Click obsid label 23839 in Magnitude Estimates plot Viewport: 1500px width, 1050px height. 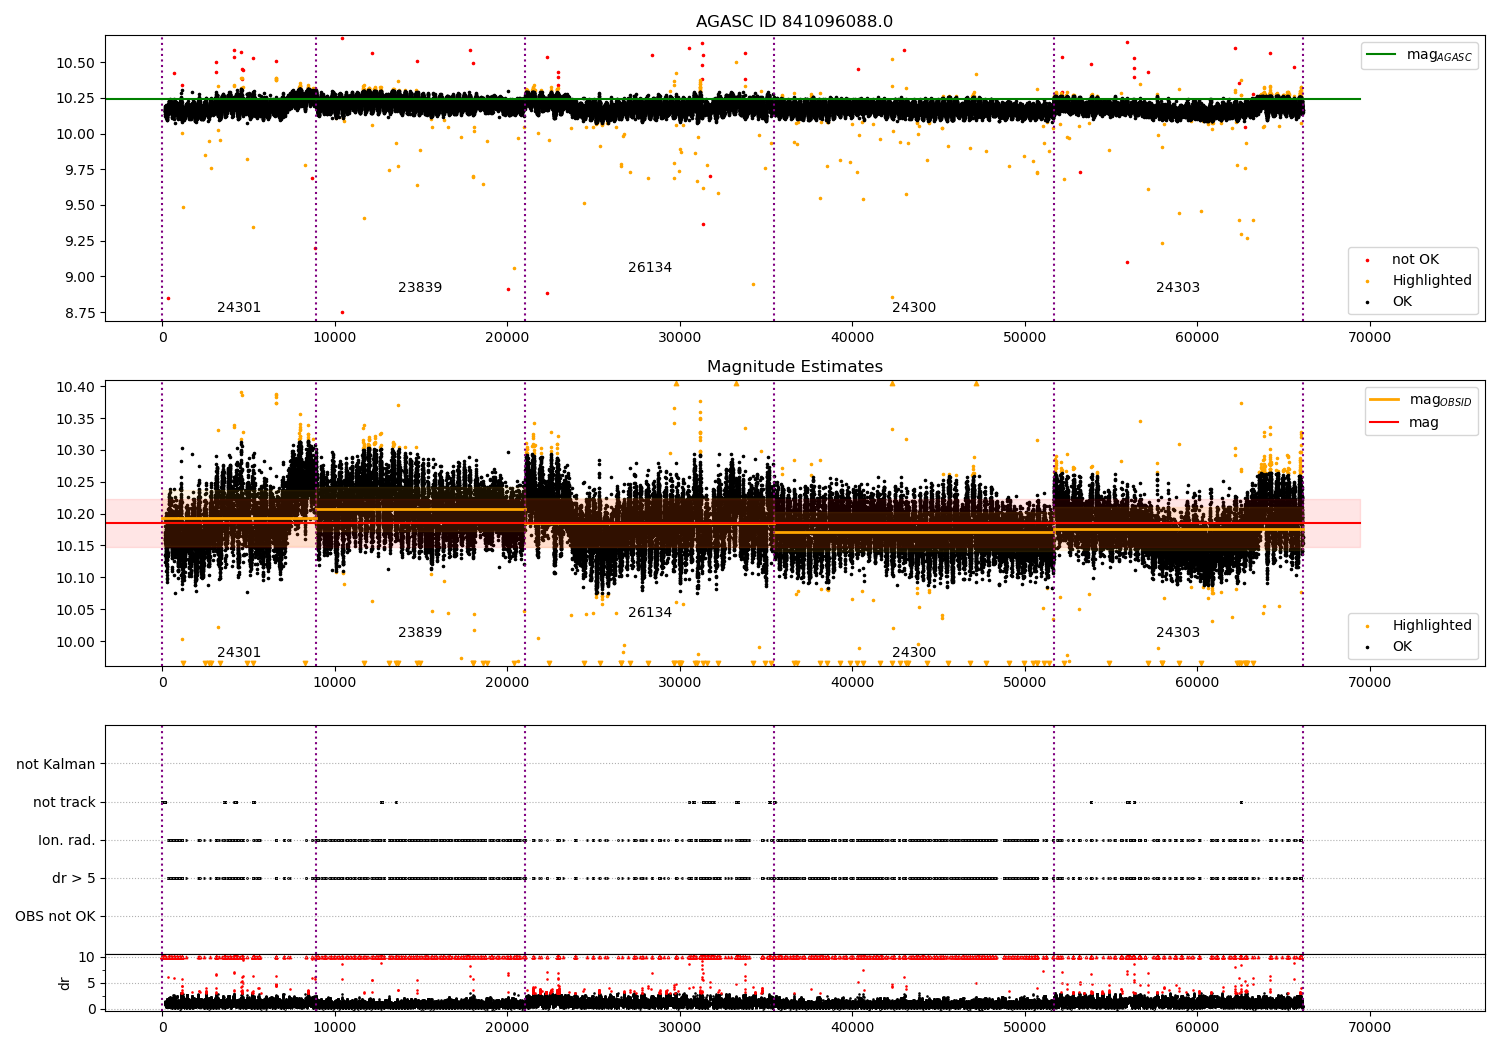(420, 633)
